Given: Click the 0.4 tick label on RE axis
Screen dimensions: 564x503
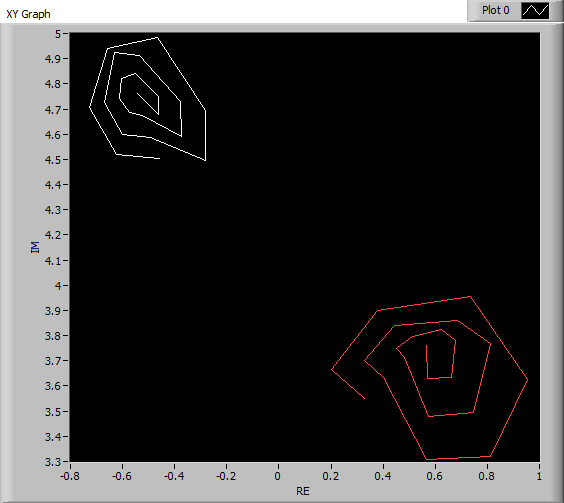Looking at the screenshot, I should tap(382, 476).
